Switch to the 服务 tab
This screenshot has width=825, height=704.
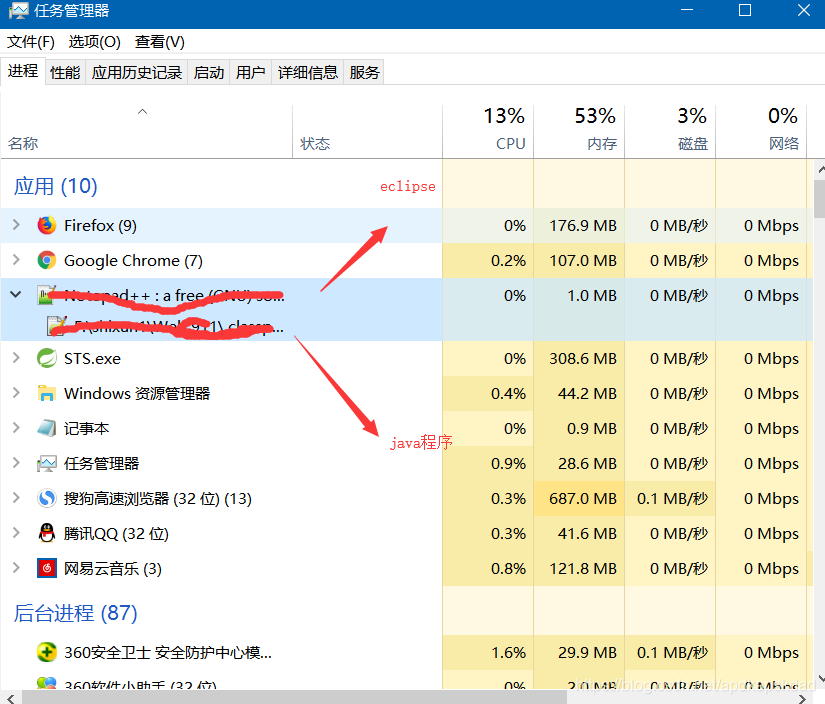(364, 72)
